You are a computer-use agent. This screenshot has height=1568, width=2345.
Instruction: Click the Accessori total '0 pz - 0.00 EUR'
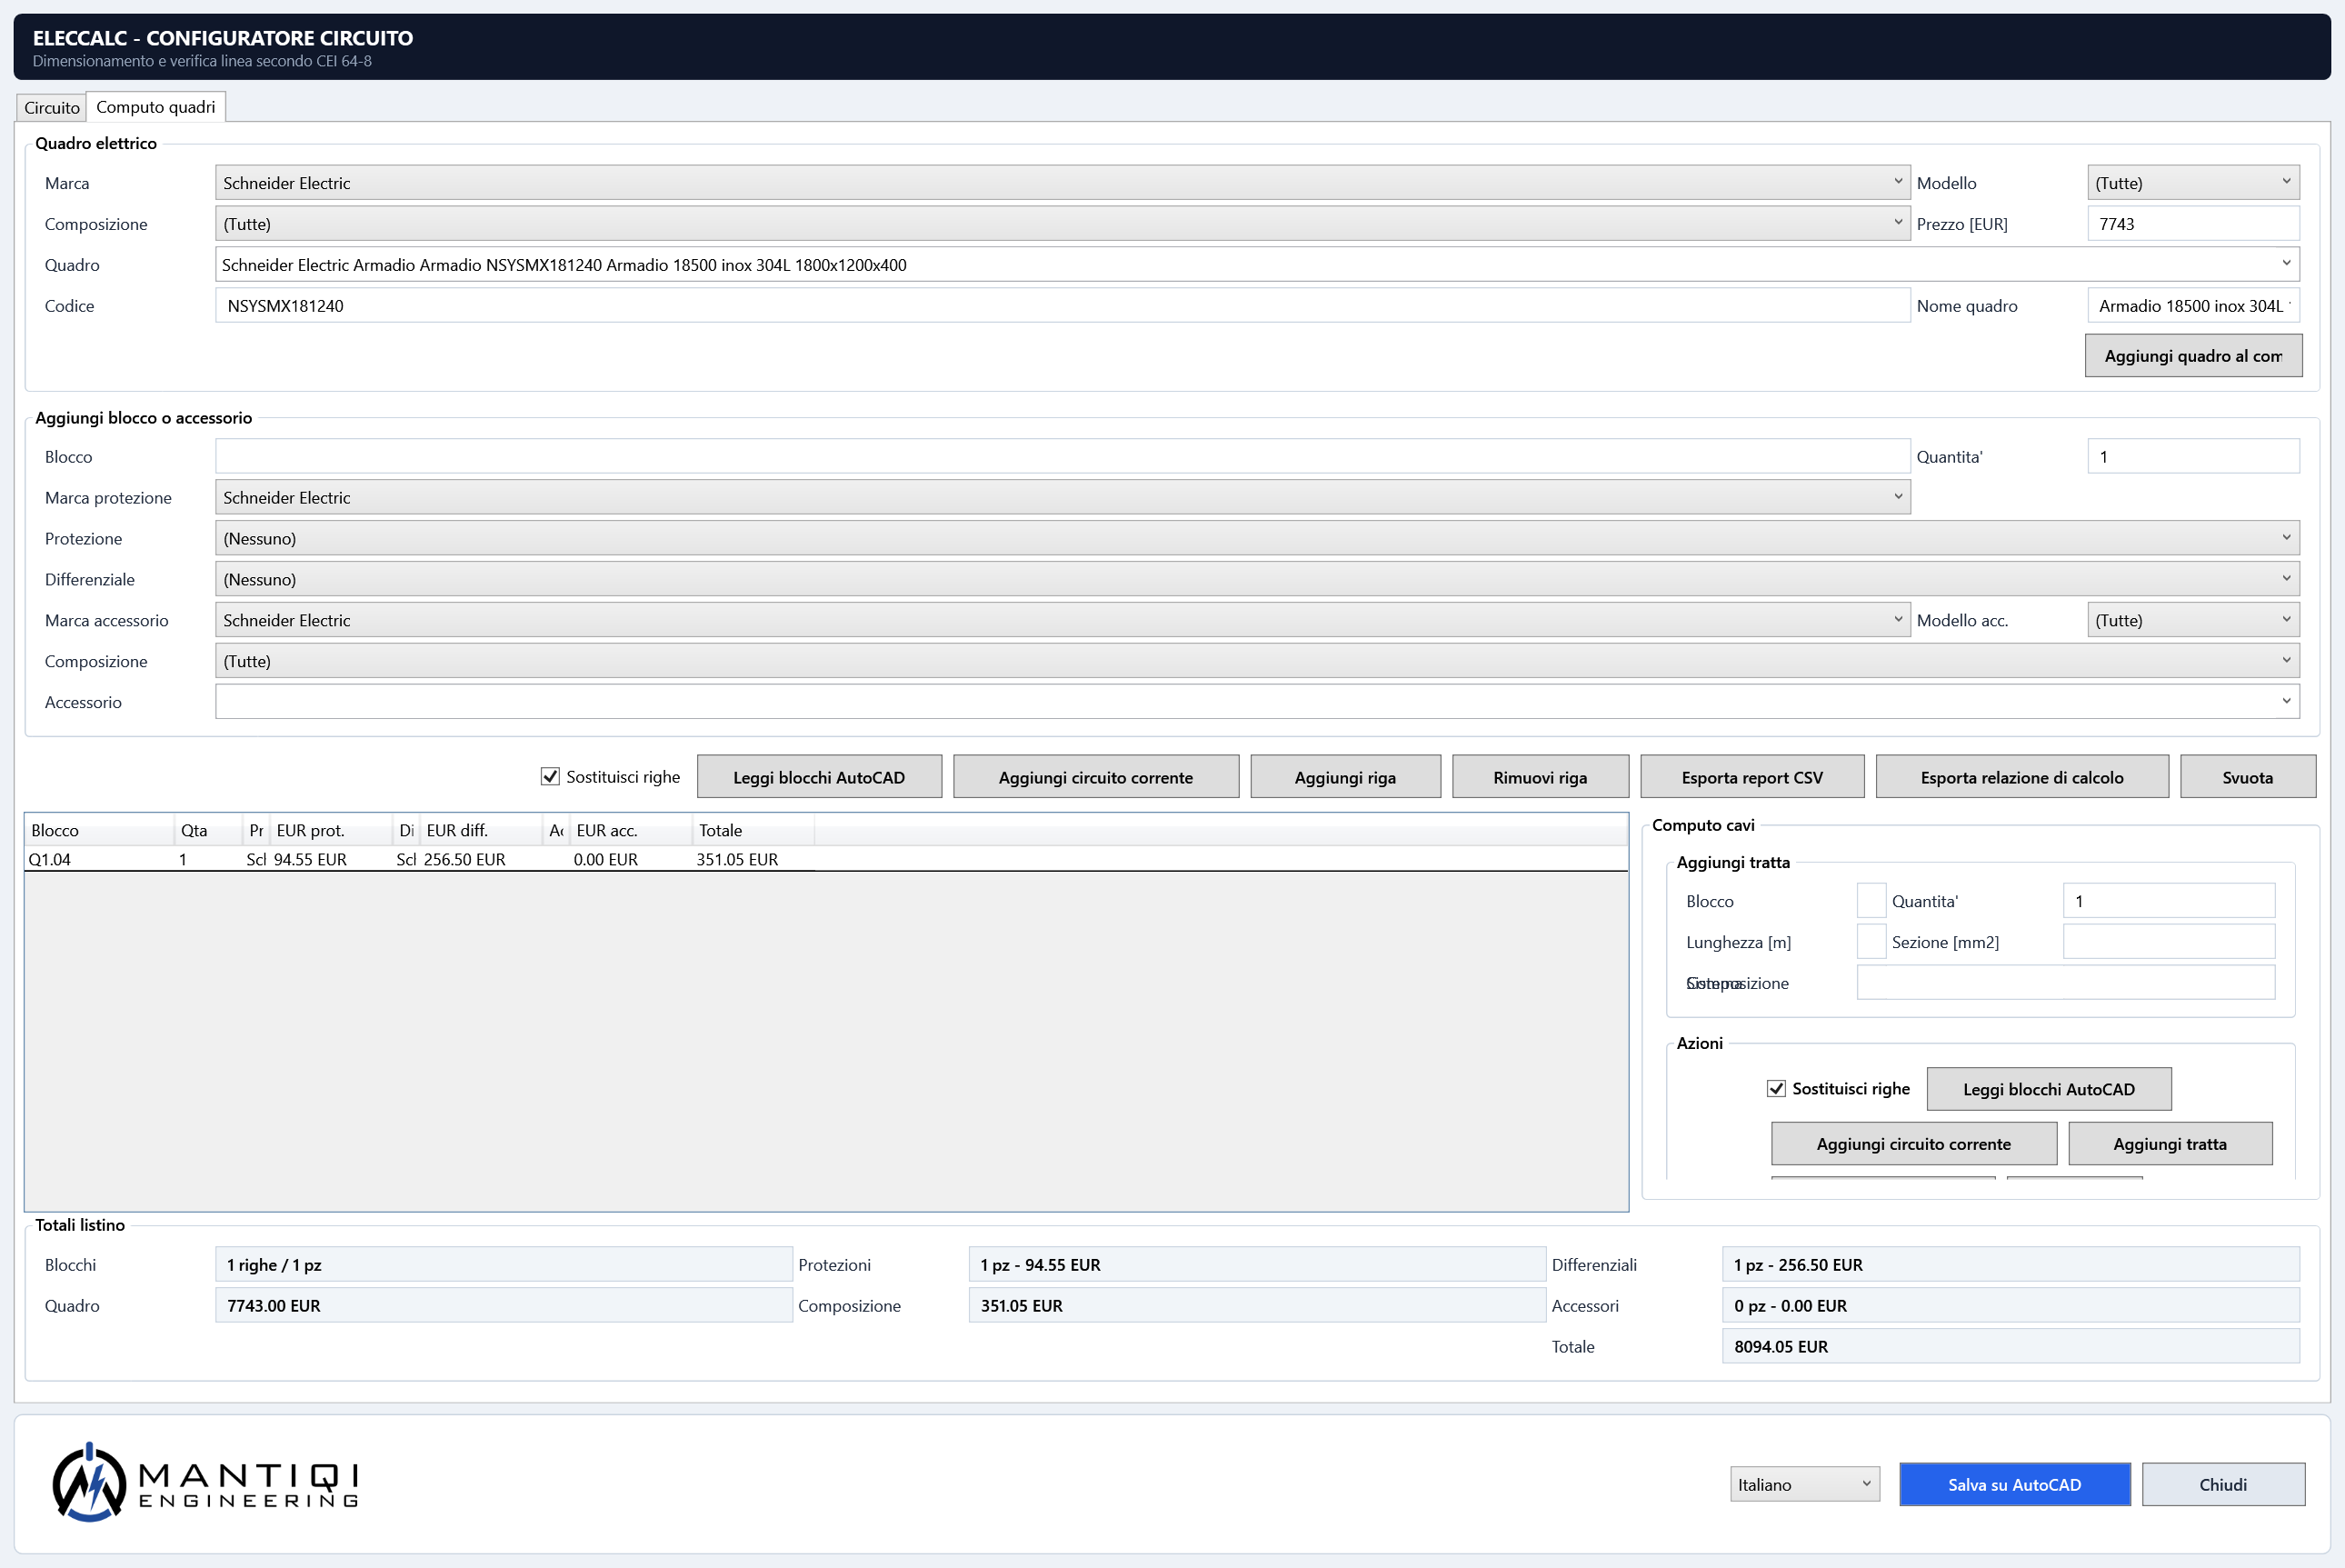(x=2011, y=1306)
